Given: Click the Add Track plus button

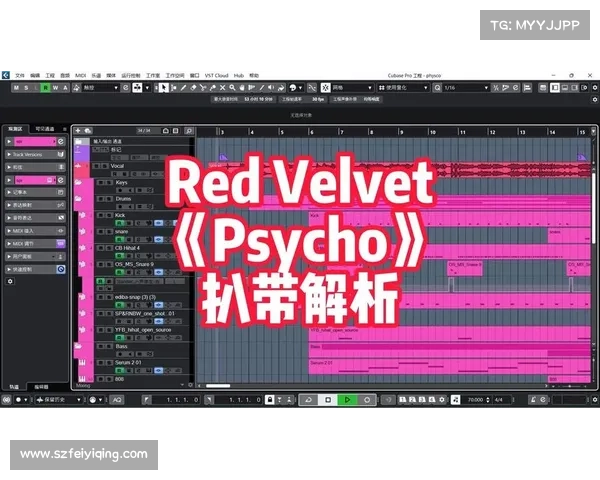Looking at the screenshot, I should (x=78, y=131).
